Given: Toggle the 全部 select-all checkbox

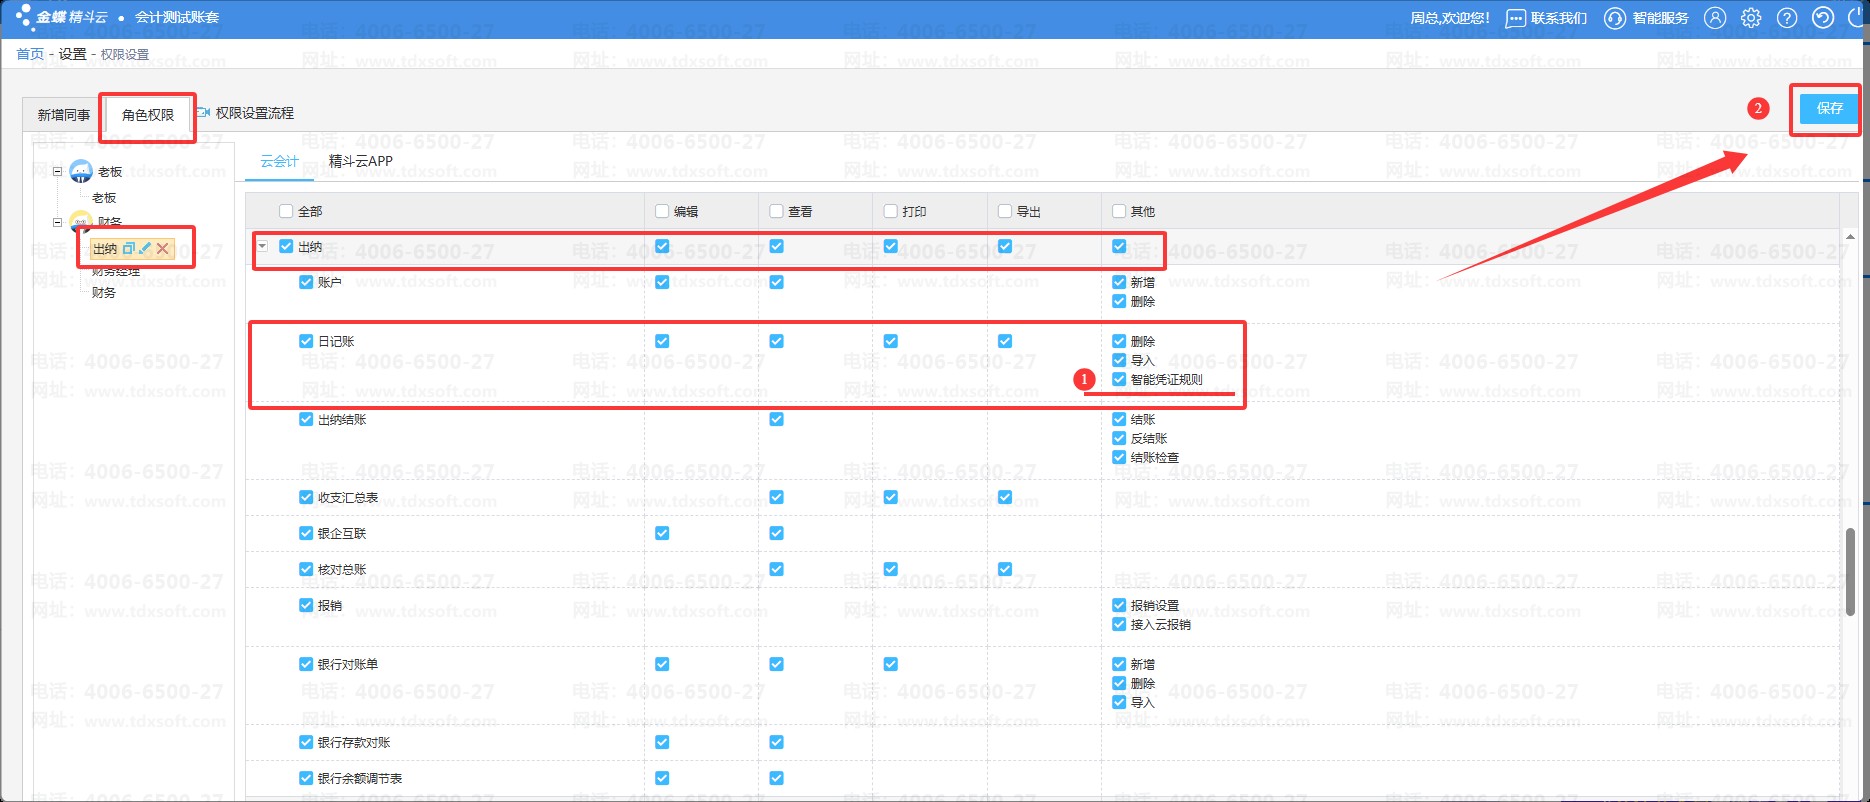Looking at the screenshot, I should (x=286, y=211).
